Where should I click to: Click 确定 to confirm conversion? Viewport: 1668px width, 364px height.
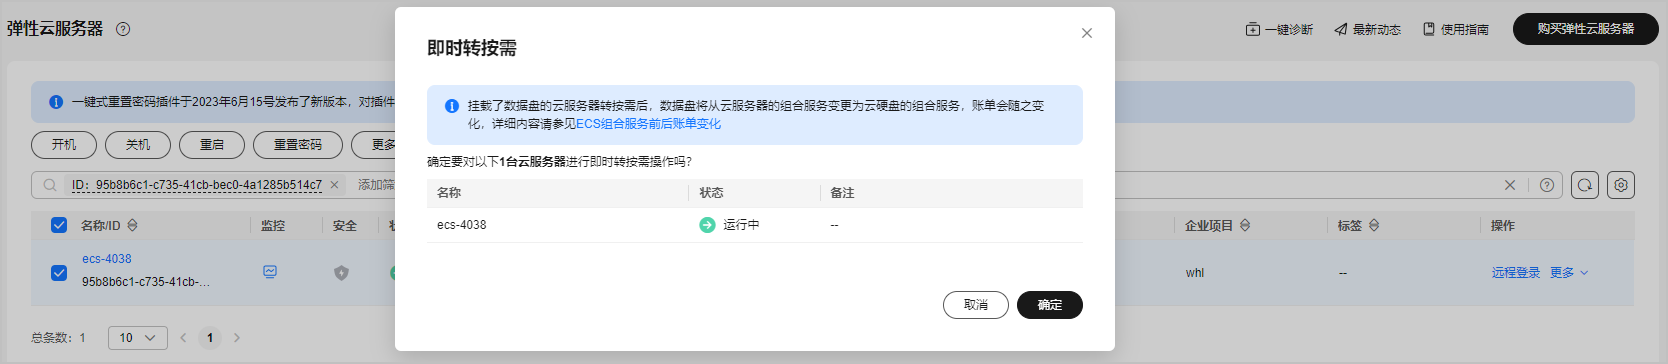tap(1049, 305)
